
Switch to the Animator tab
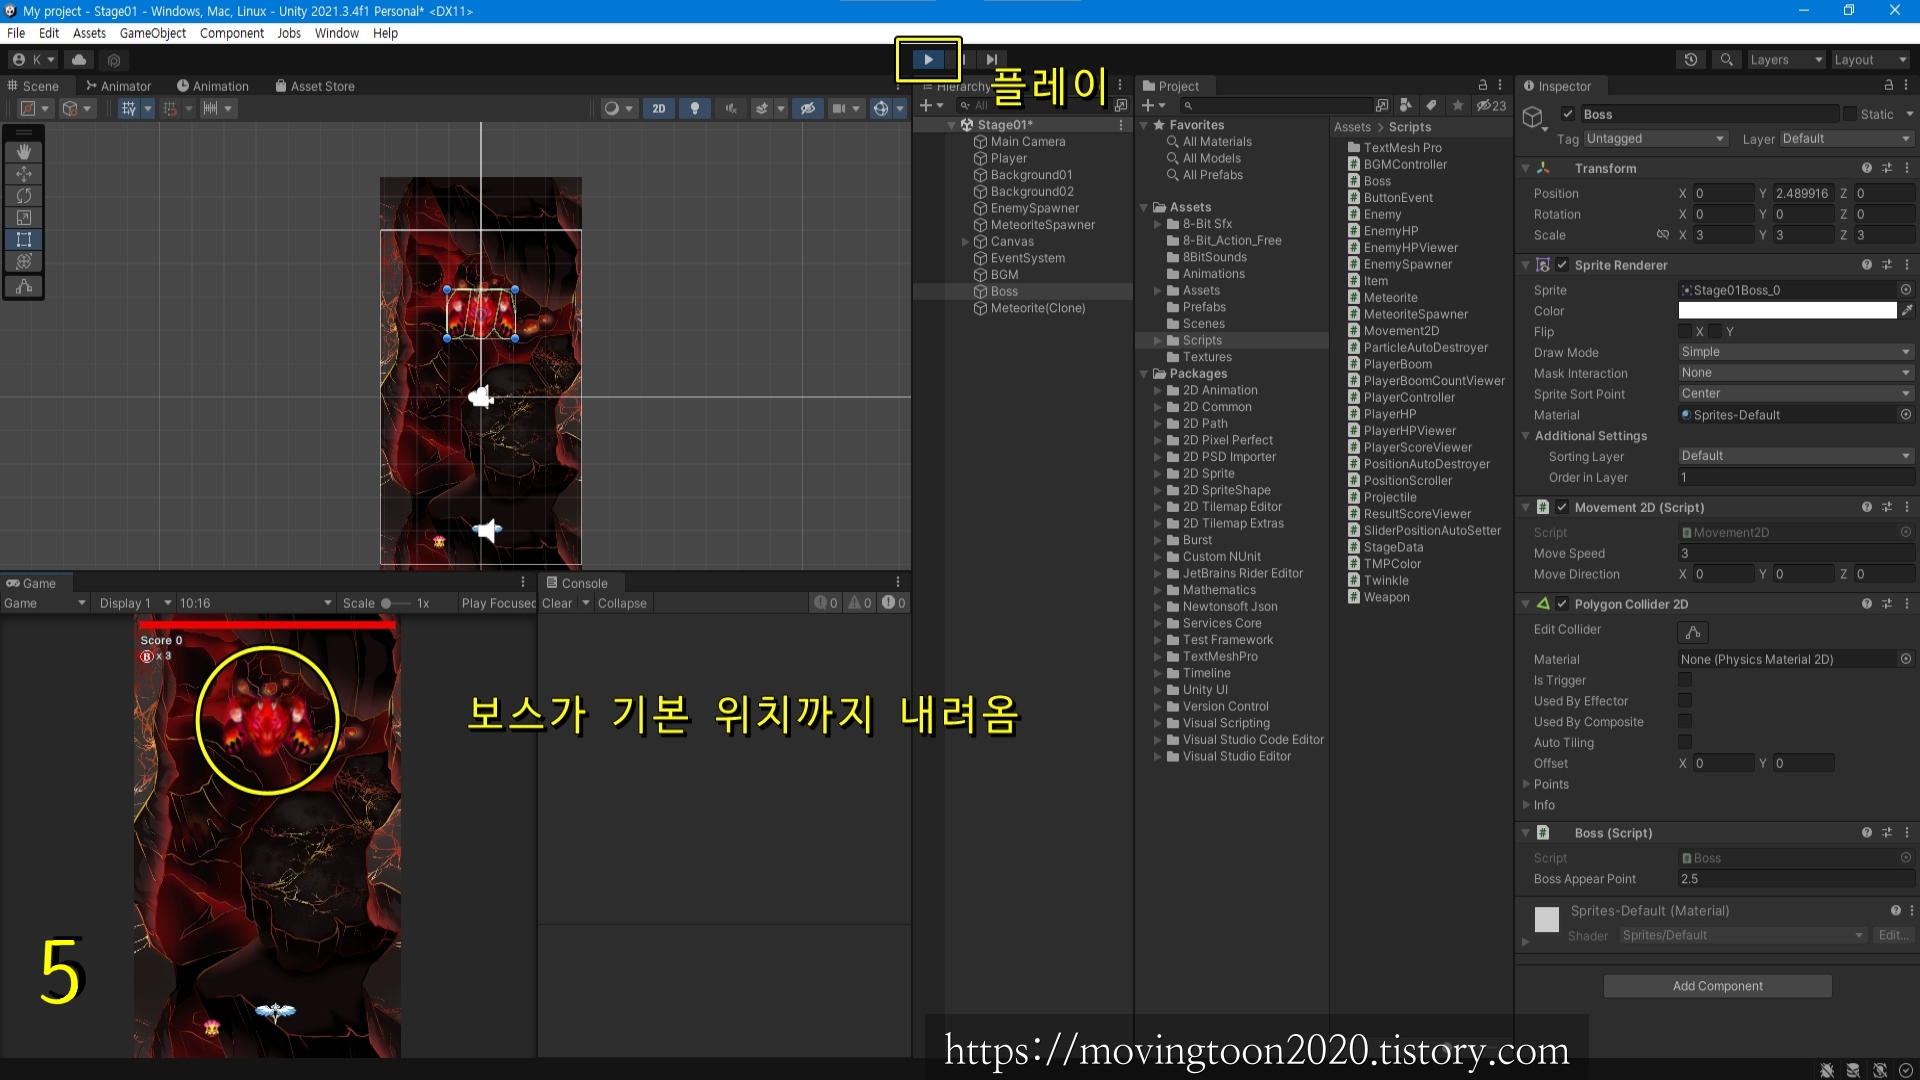click(119, 86)
